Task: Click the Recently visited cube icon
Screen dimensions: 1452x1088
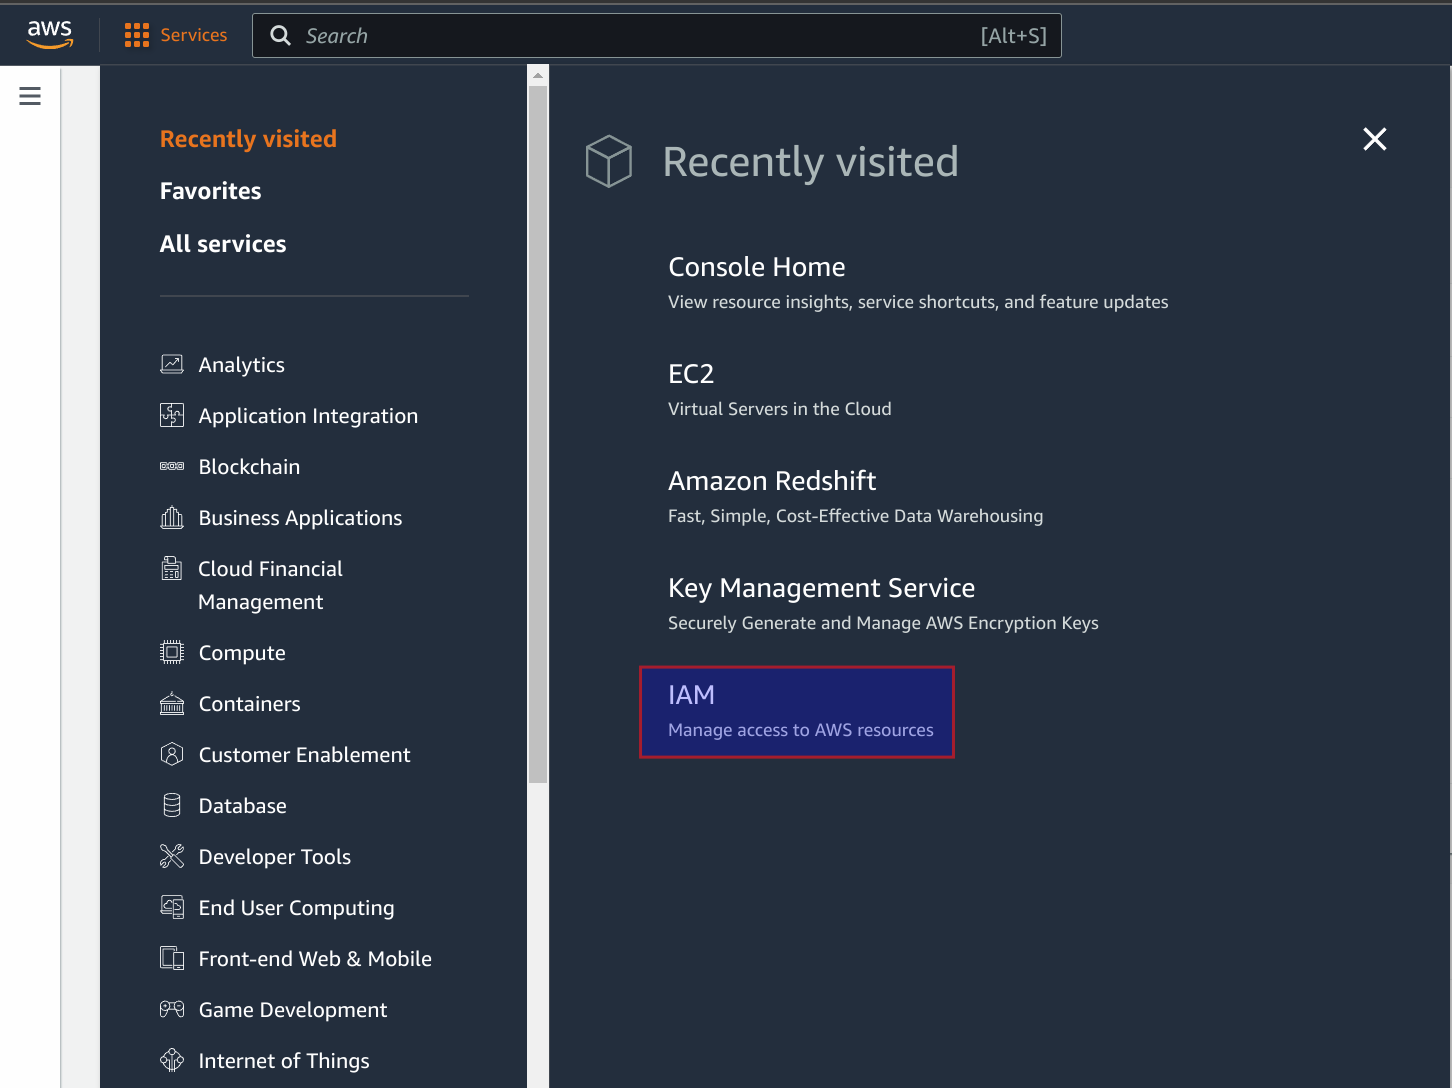Action: pos(609,161)
